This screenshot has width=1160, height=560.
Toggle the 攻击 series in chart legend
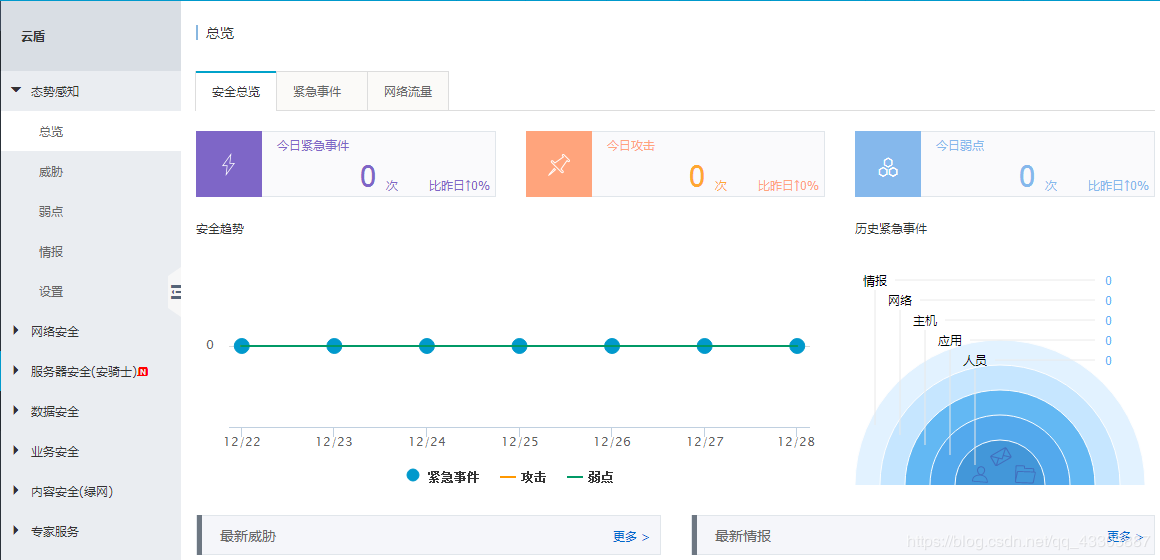[x=522, y=477]
